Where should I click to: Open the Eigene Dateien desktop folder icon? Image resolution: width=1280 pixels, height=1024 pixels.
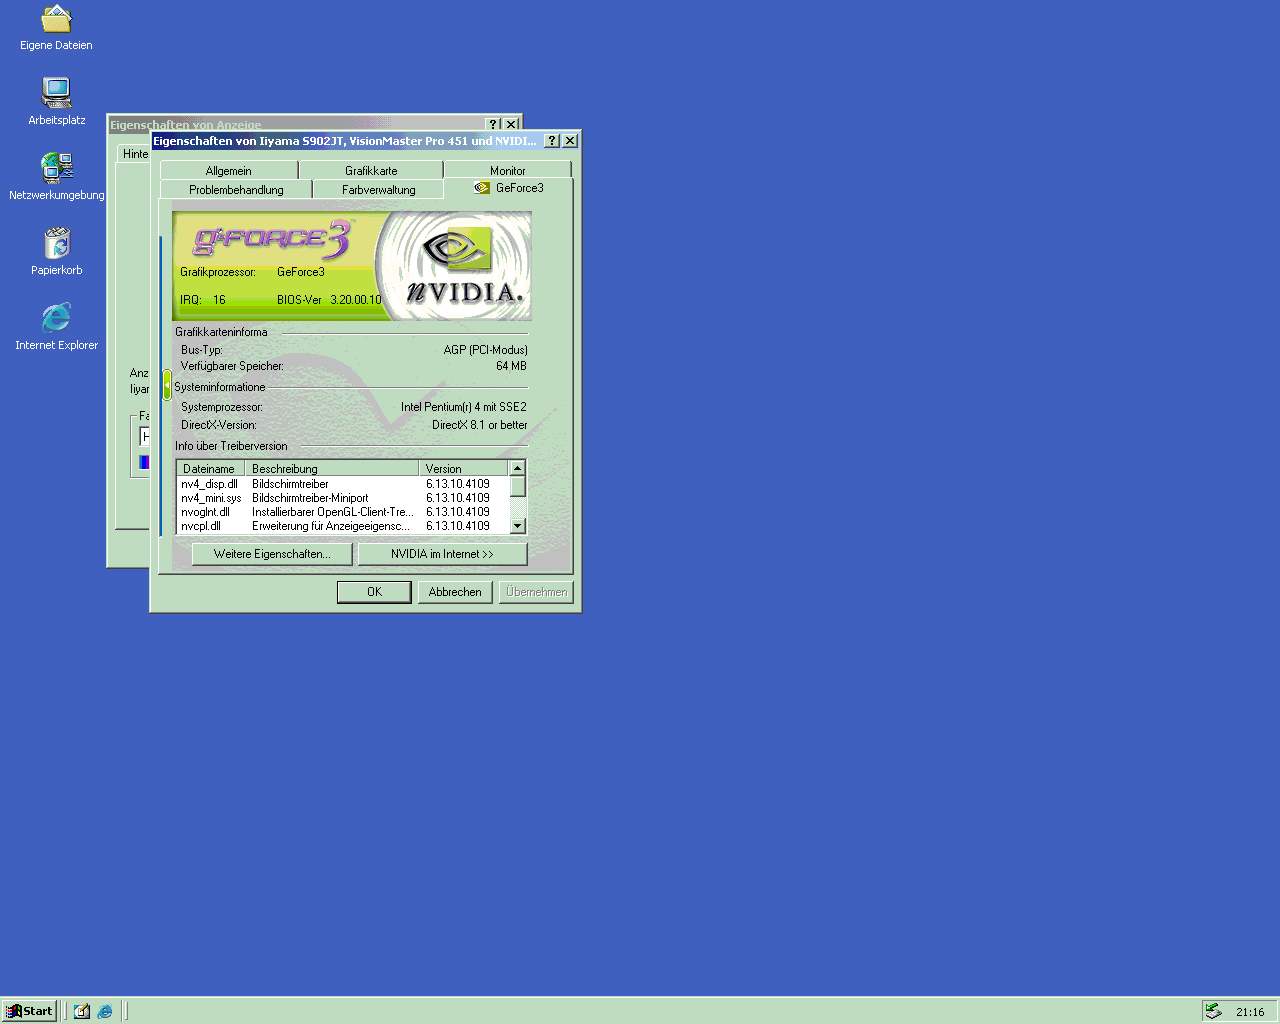tap(56, 28)
